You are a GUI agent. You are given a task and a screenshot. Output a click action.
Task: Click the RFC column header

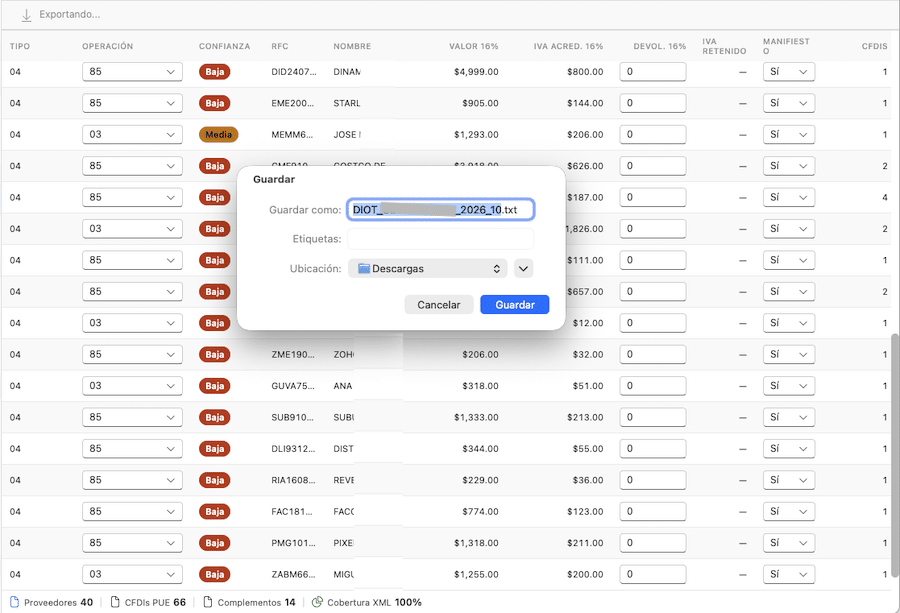280,46
